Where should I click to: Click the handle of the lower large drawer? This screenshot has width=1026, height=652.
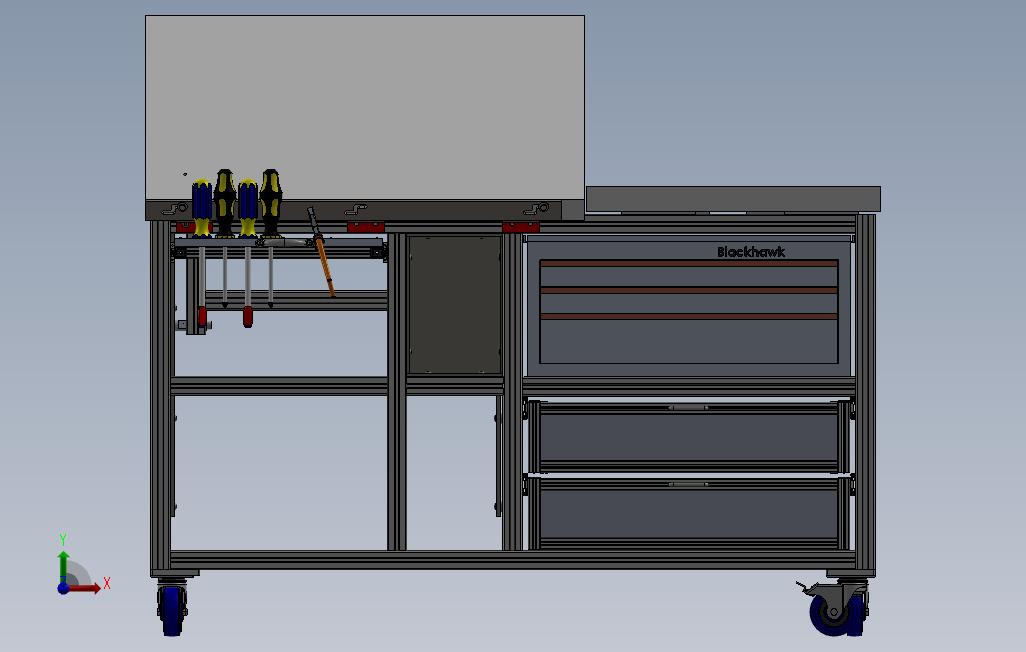[688, 484]
